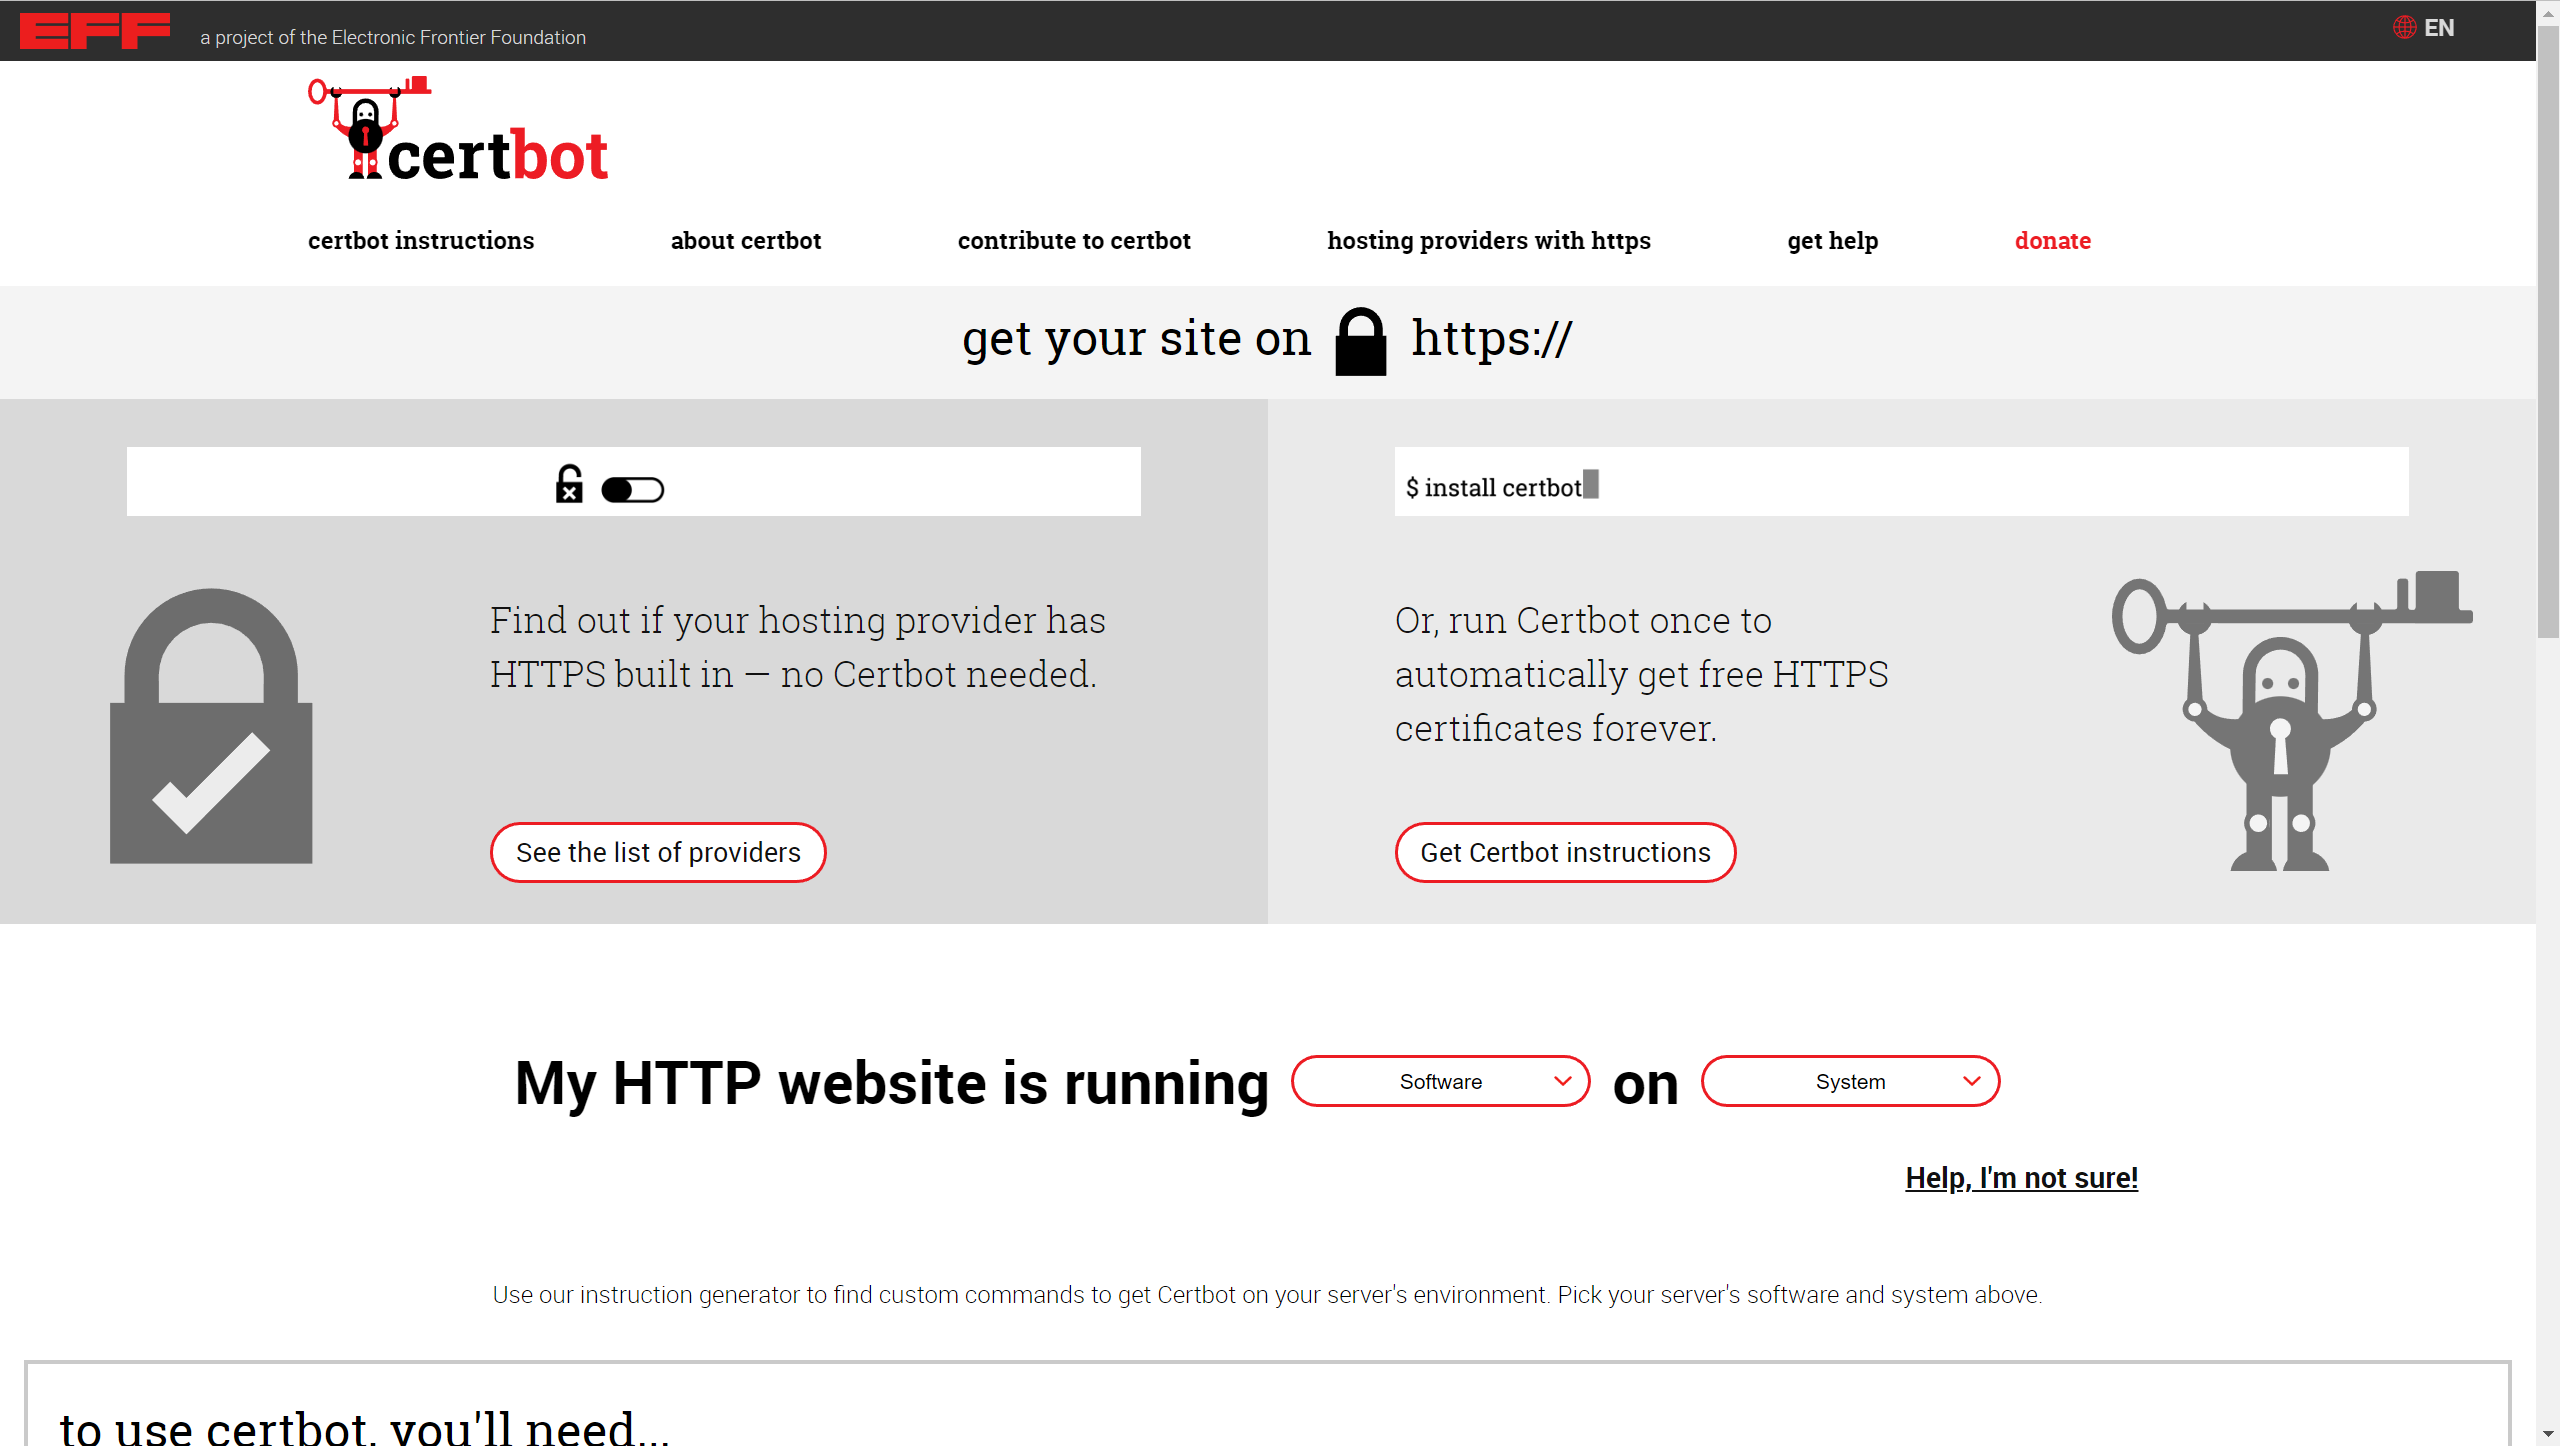Expand the System dropdown
This screenshot has height=1446, width=2560.
1850,1081
